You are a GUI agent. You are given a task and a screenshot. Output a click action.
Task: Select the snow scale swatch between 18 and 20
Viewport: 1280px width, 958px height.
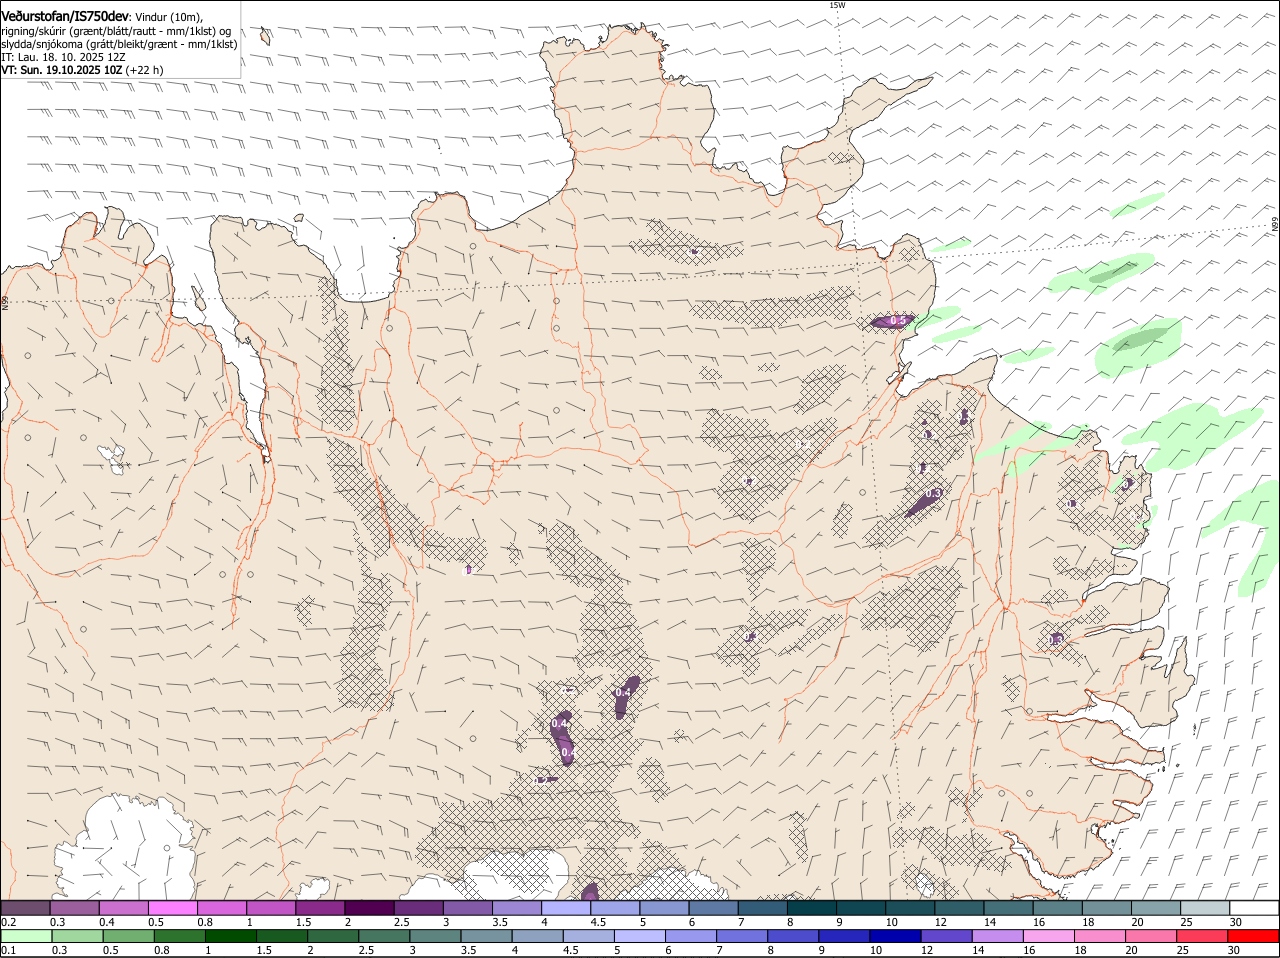pyautogui.click(x=1106, y=907)
